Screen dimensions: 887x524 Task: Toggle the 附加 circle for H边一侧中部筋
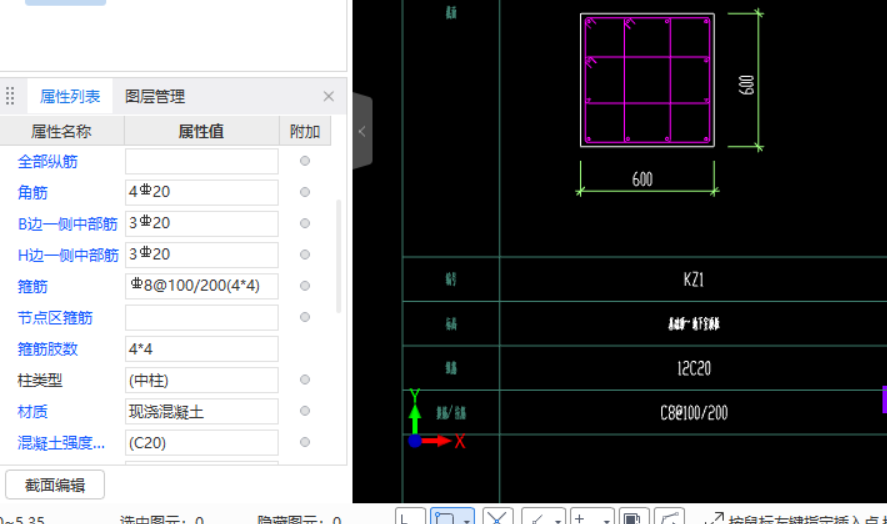(305, 255)
